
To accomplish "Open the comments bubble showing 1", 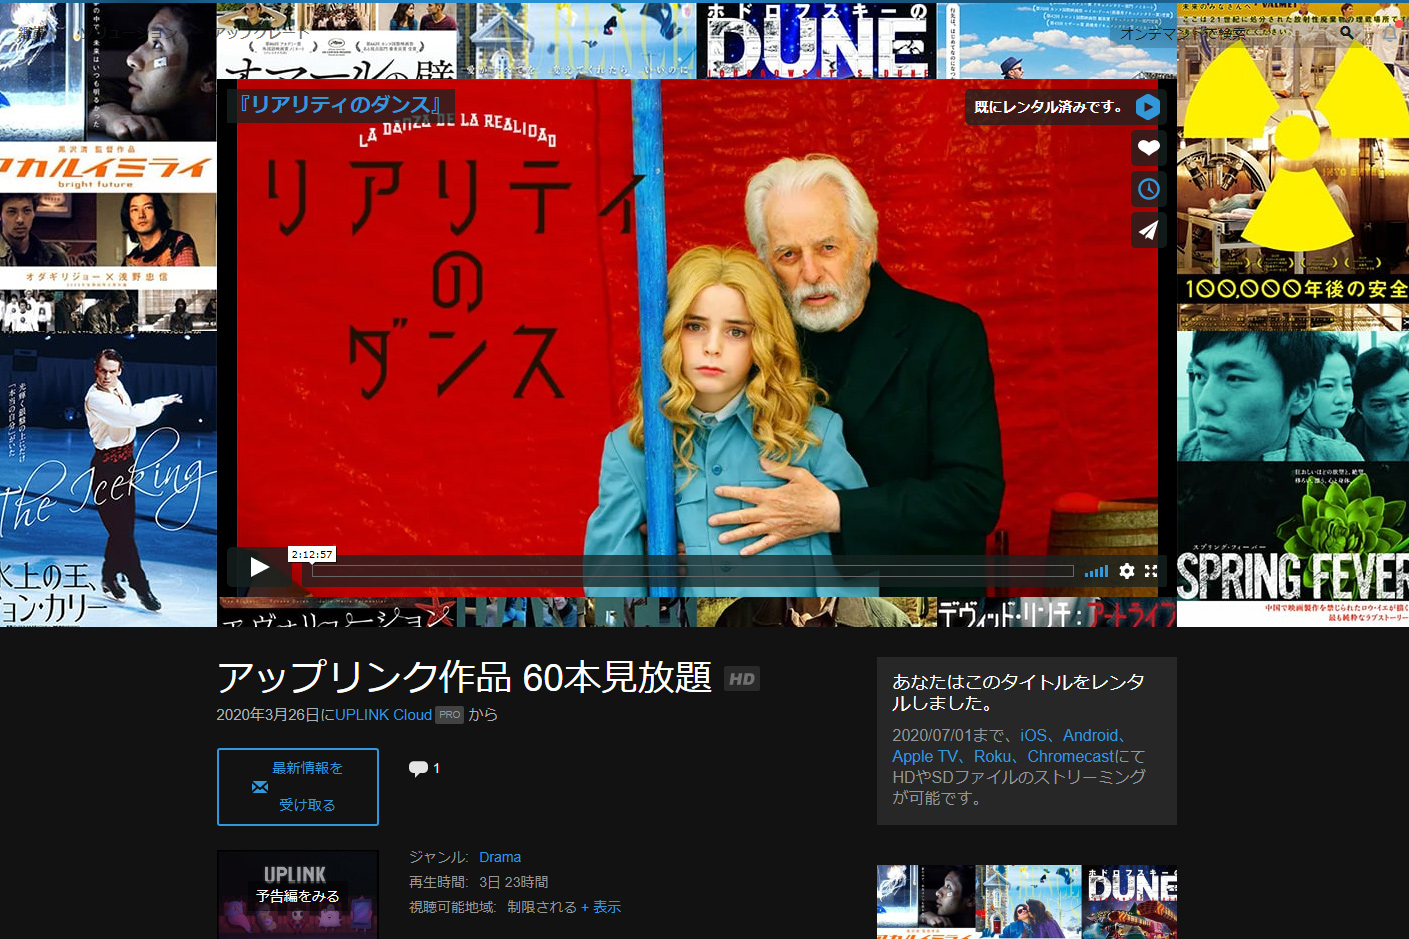I will [x=424, y=768].
